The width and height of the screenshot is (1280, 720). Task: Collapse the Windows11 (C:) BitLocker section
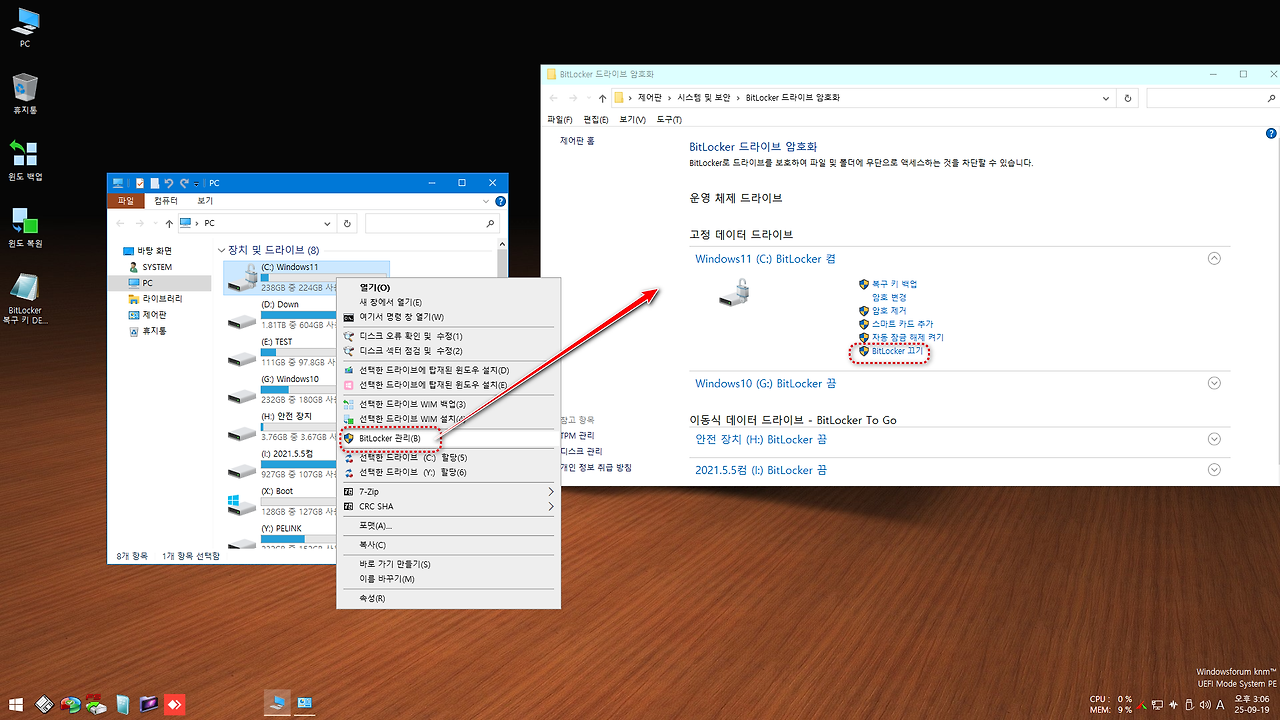[x=1214, y=258]
